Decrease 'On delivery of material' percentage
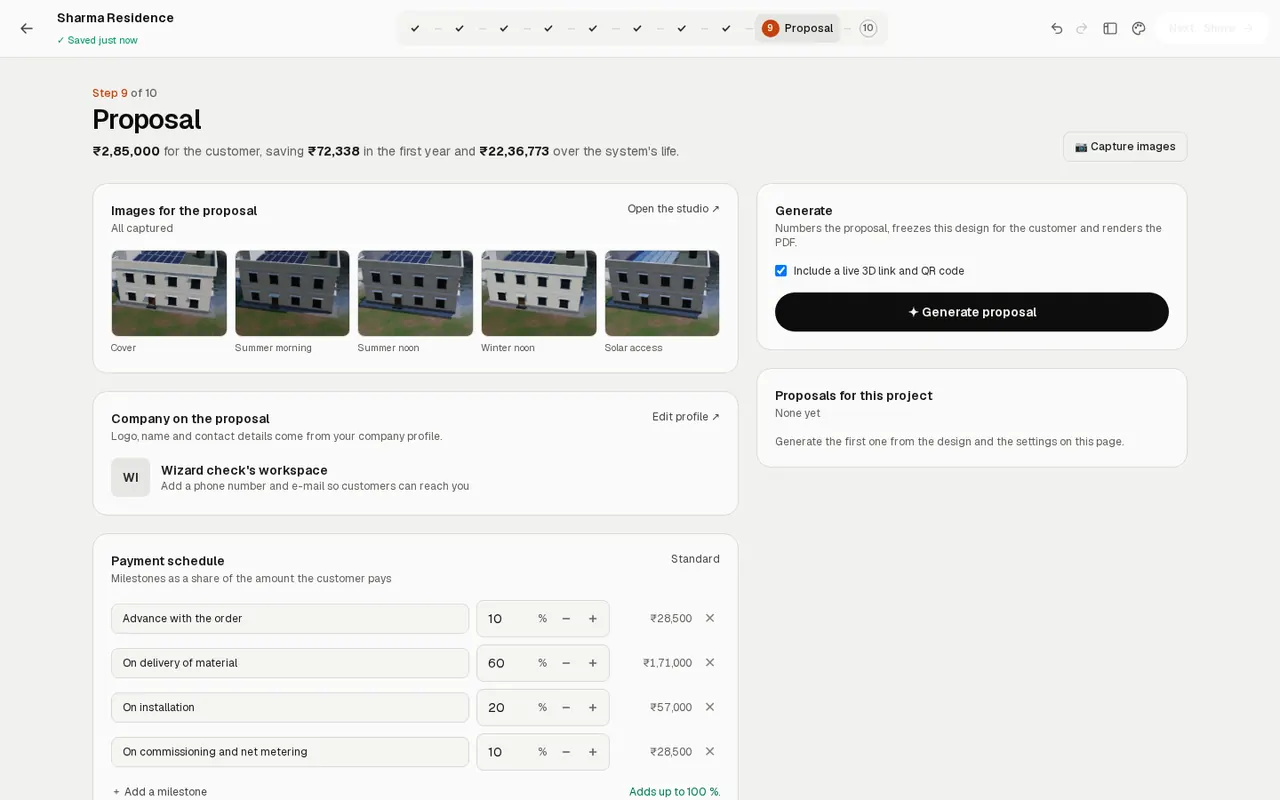 tap(566, 663)
